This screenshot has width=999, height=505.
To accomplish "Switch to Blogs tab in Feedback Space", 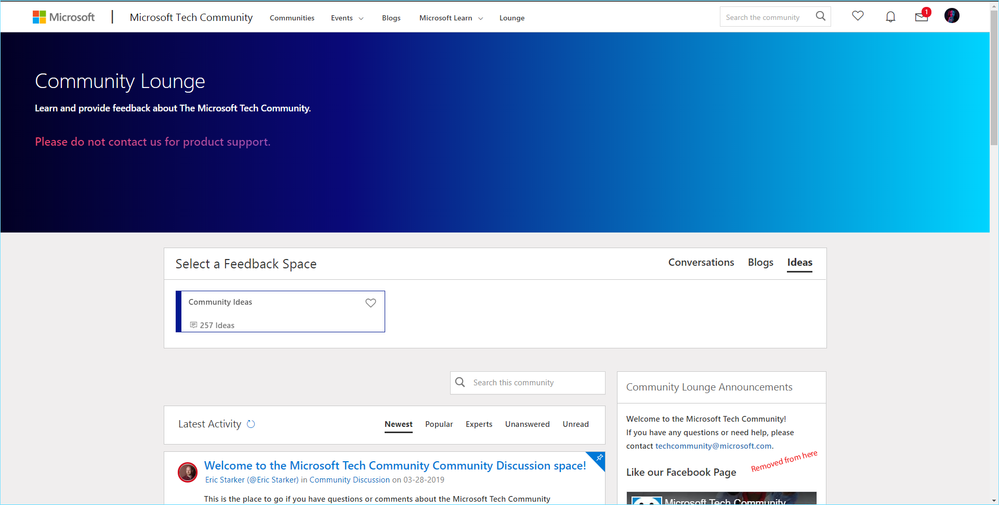I will (760, 262).
